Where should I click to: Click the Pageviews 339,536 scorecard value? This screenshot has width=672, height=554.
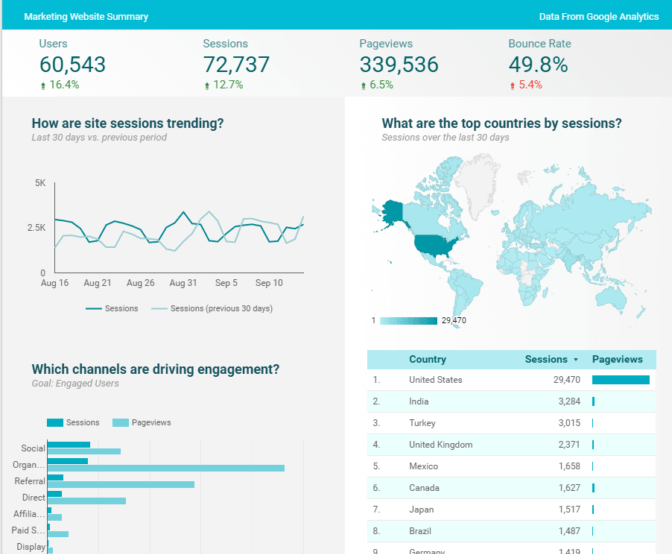click(399, 65)
